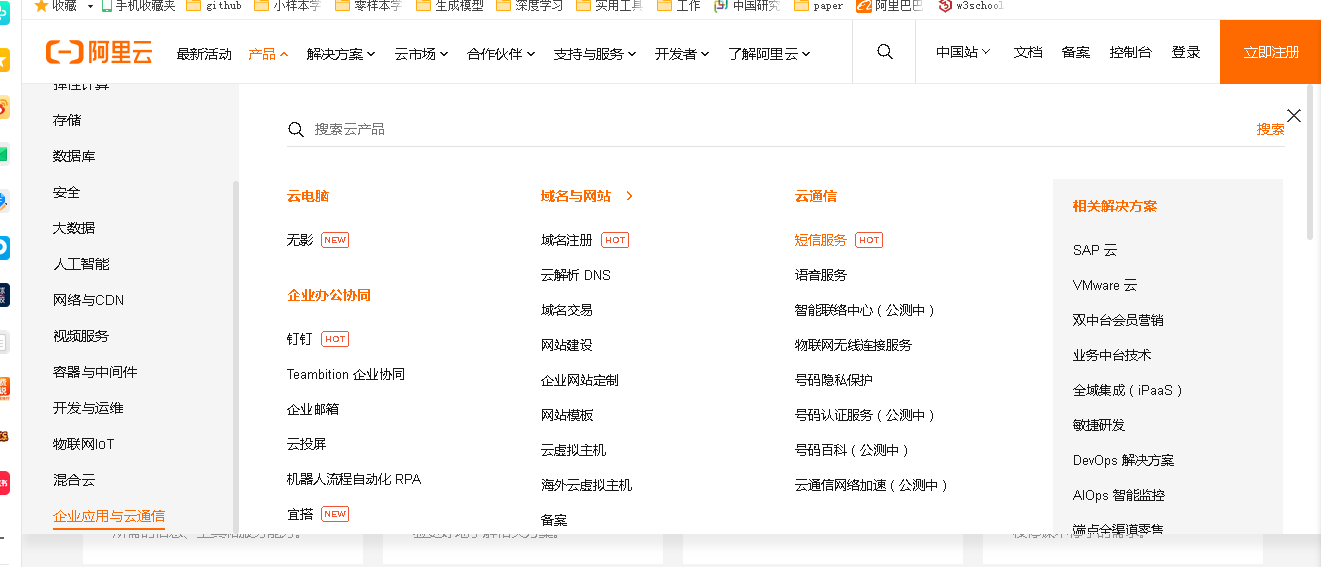
Task: Click the HOT badge beside 短信服务
Action: coord(869,240)
